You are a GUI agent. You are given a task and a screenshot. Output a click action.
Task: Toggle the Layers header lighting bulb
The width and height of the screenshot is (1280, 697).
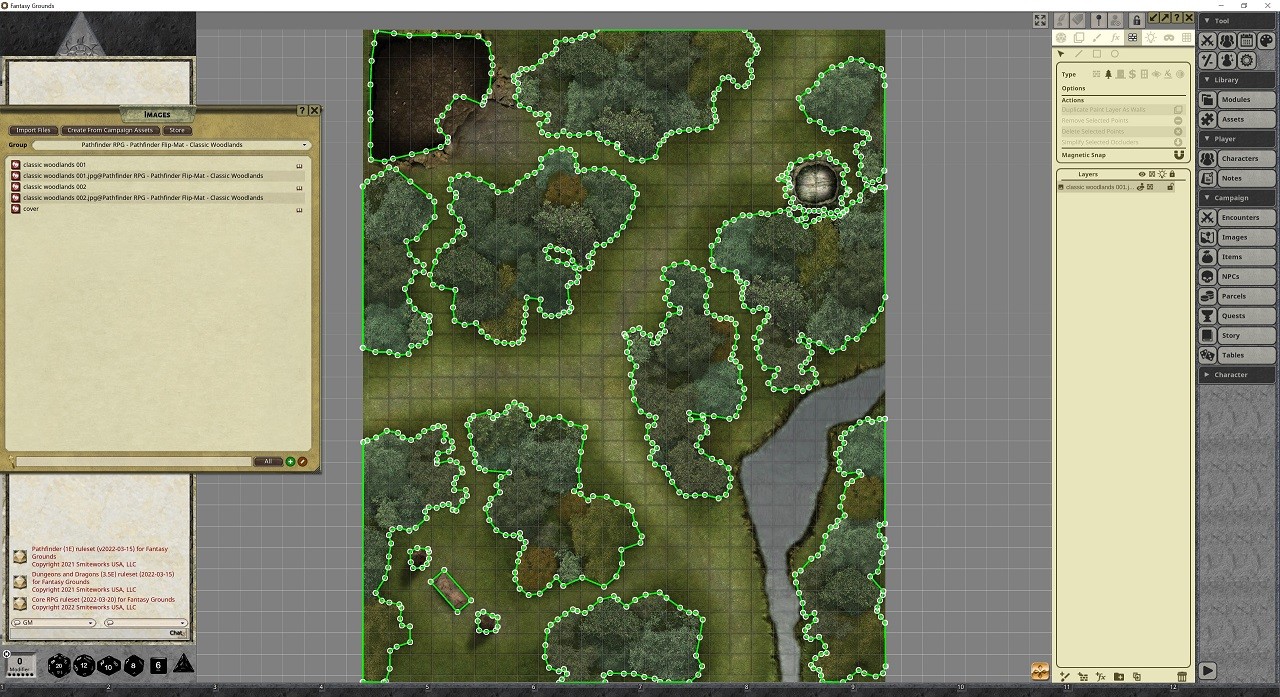coord(1162,174)
